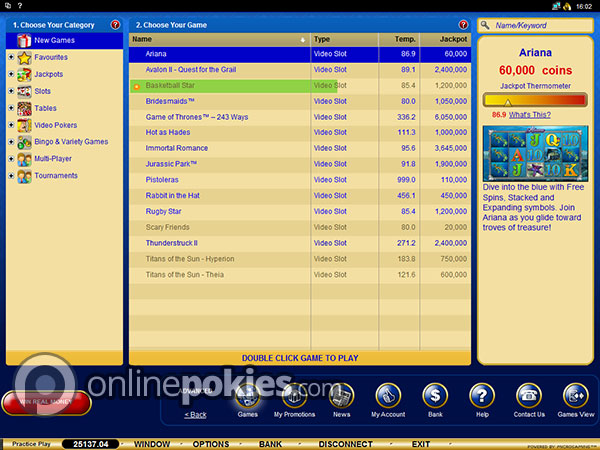This screenshot has height=450, width=600.
Task: Expand the Tables category
Action: (x=11, y=108)
